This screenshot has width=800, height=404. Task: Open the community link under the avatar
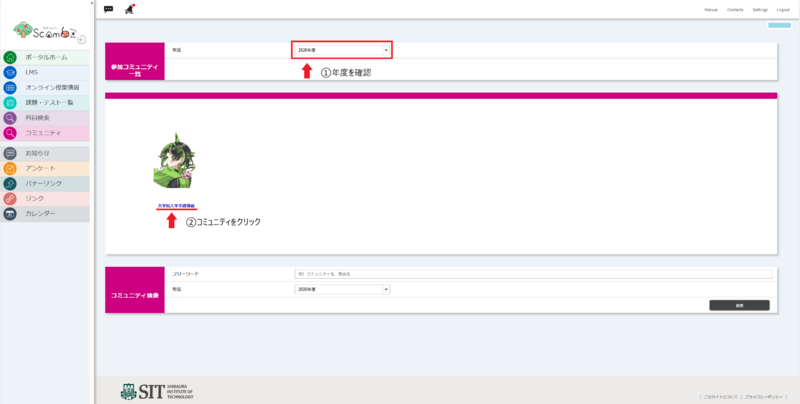point(176,206)
